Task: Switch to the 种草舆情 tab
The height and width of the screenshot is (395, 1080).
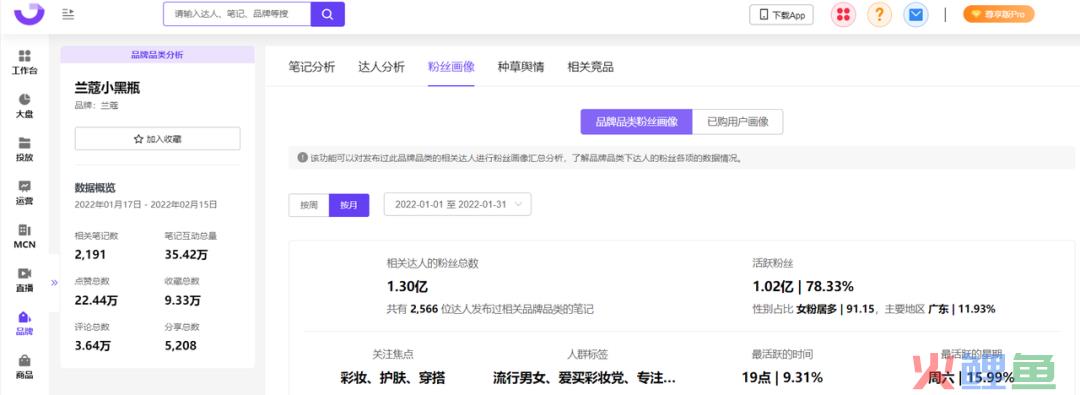Action: click(521, 67)
